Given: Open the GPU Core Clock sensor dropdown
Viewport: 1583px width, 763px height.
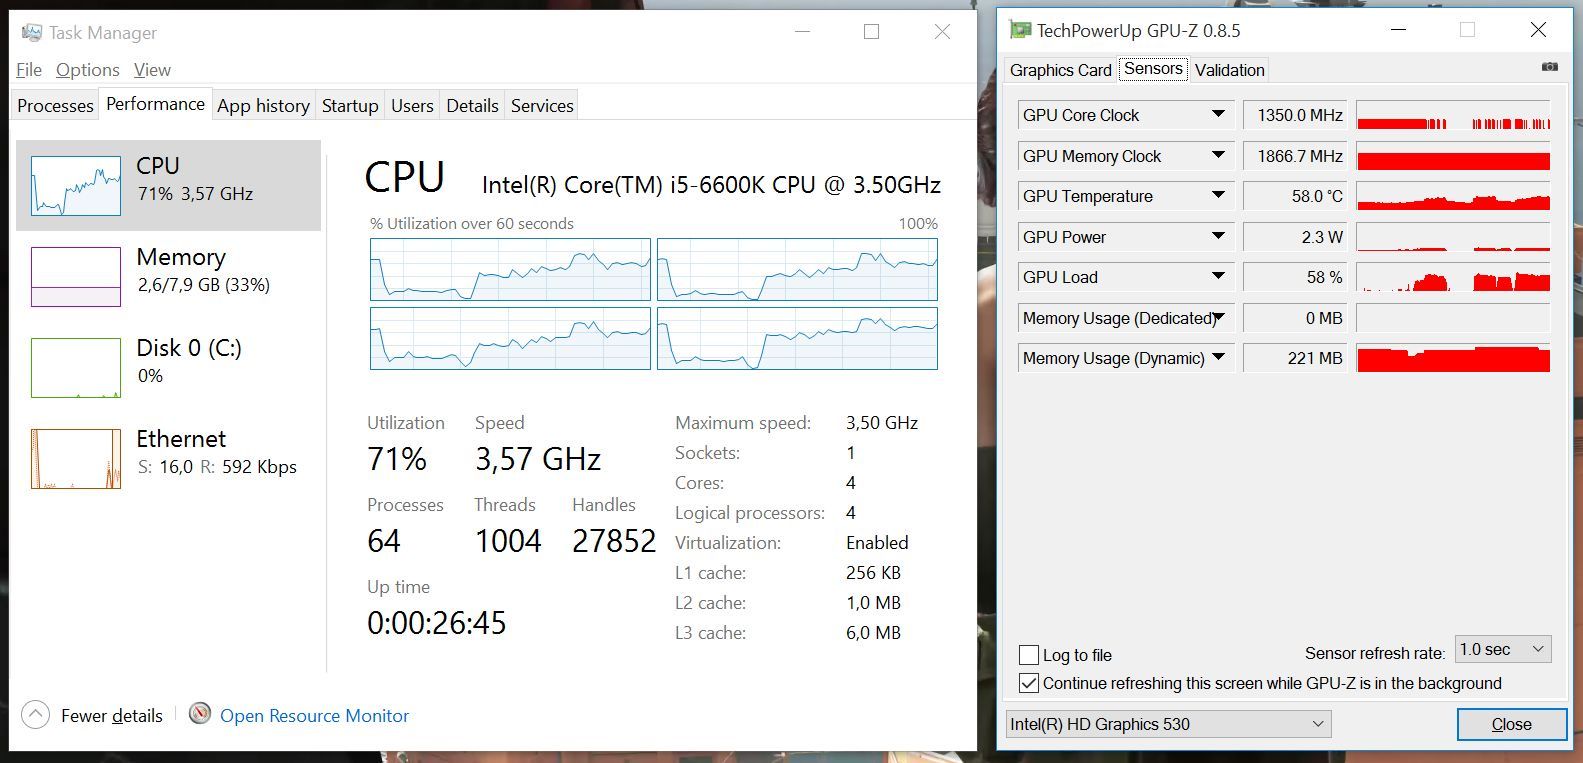Looking at the screenshot, I should [x=1218, y=115].
